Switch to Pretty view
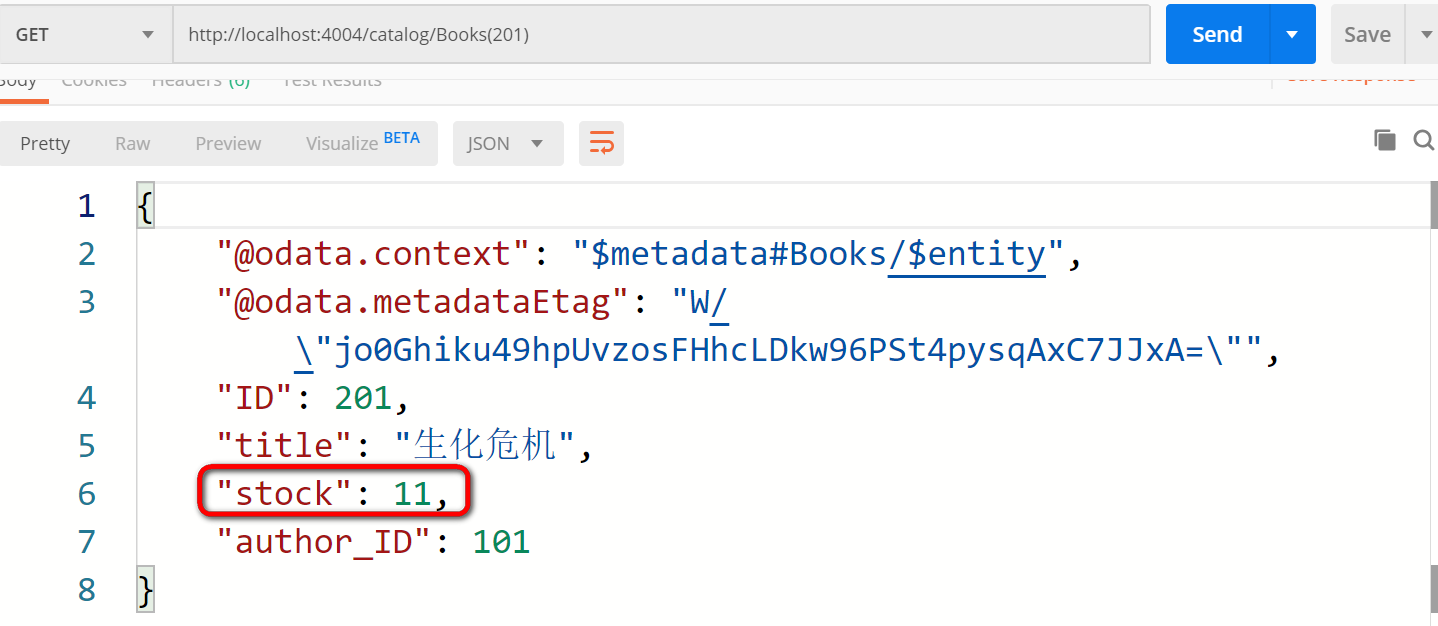Viewport: 1438px width, 626px height. [x=45, y=143]
